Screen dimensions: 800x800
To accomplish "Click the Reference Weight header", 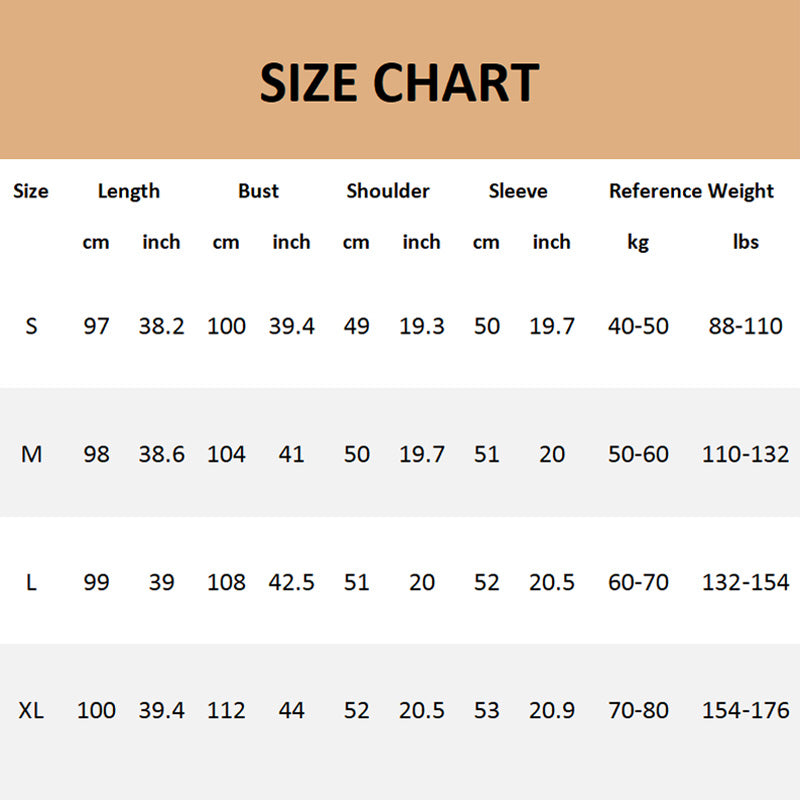I will click(691, 191).
